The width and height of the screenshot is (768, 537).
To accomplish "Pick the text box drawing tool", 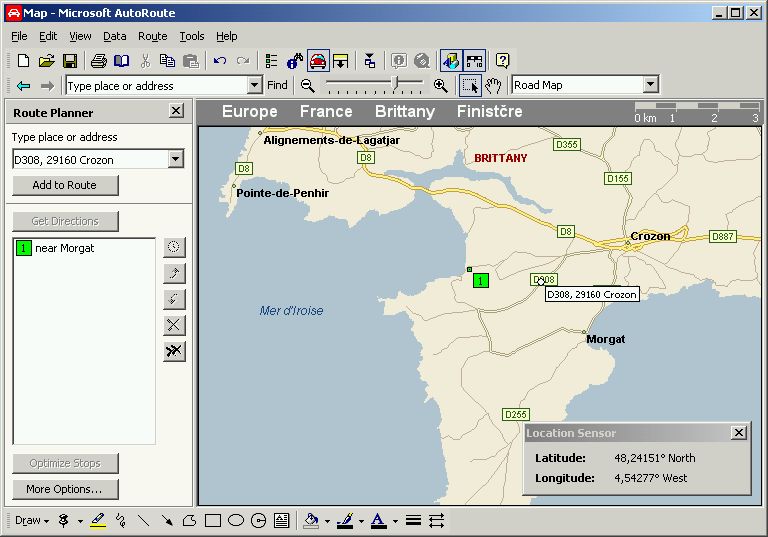I will [281, 520].
